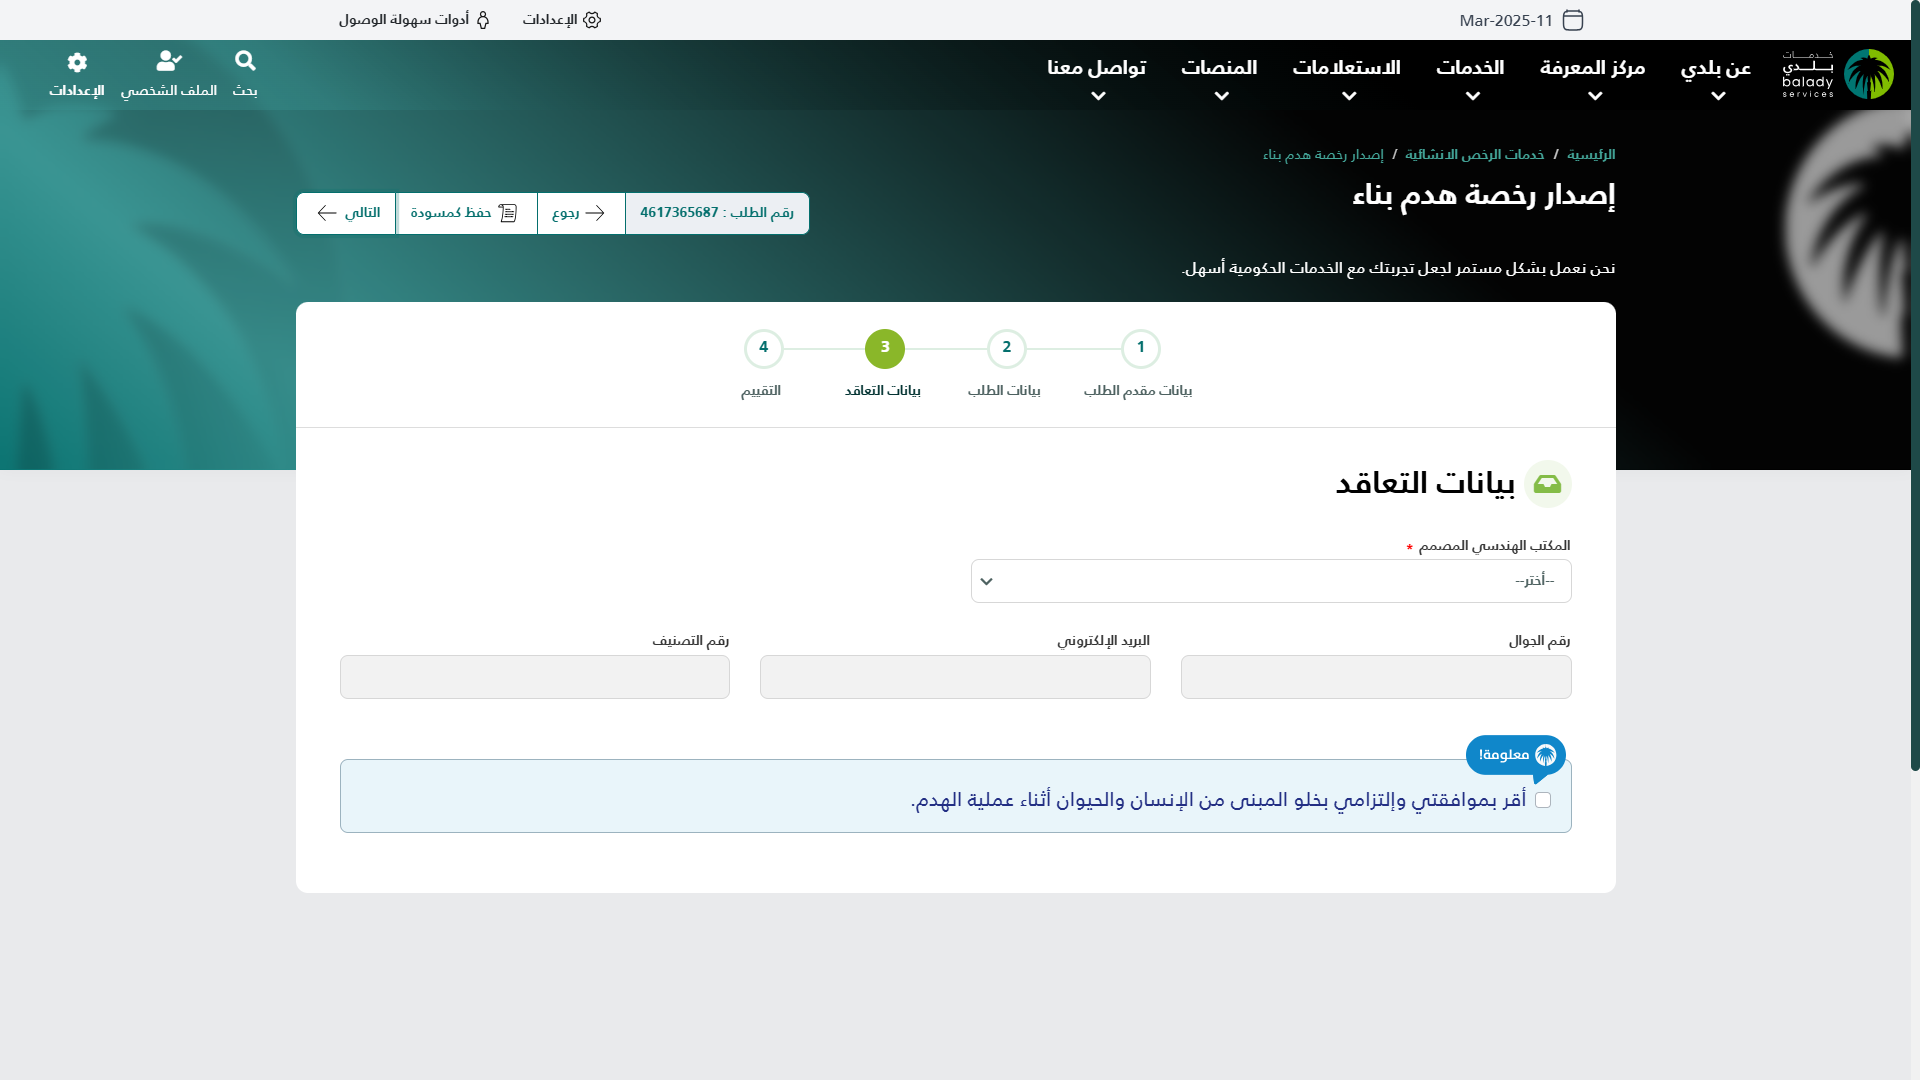Expand the الاستعلامات navigation menu
This screenshot has width=1920, height=1080.
click(1346, 68)
